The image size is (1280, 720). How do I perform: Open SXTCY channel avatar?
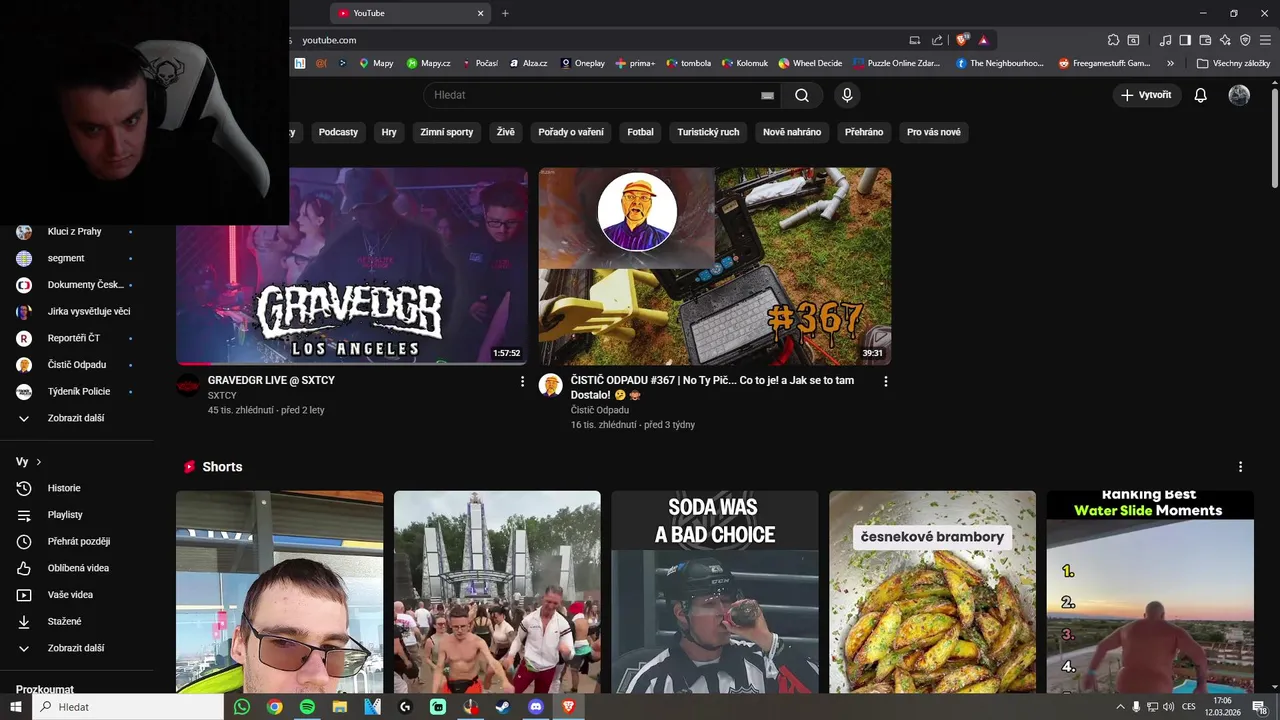pyautogui.click(x=188, y=386)
